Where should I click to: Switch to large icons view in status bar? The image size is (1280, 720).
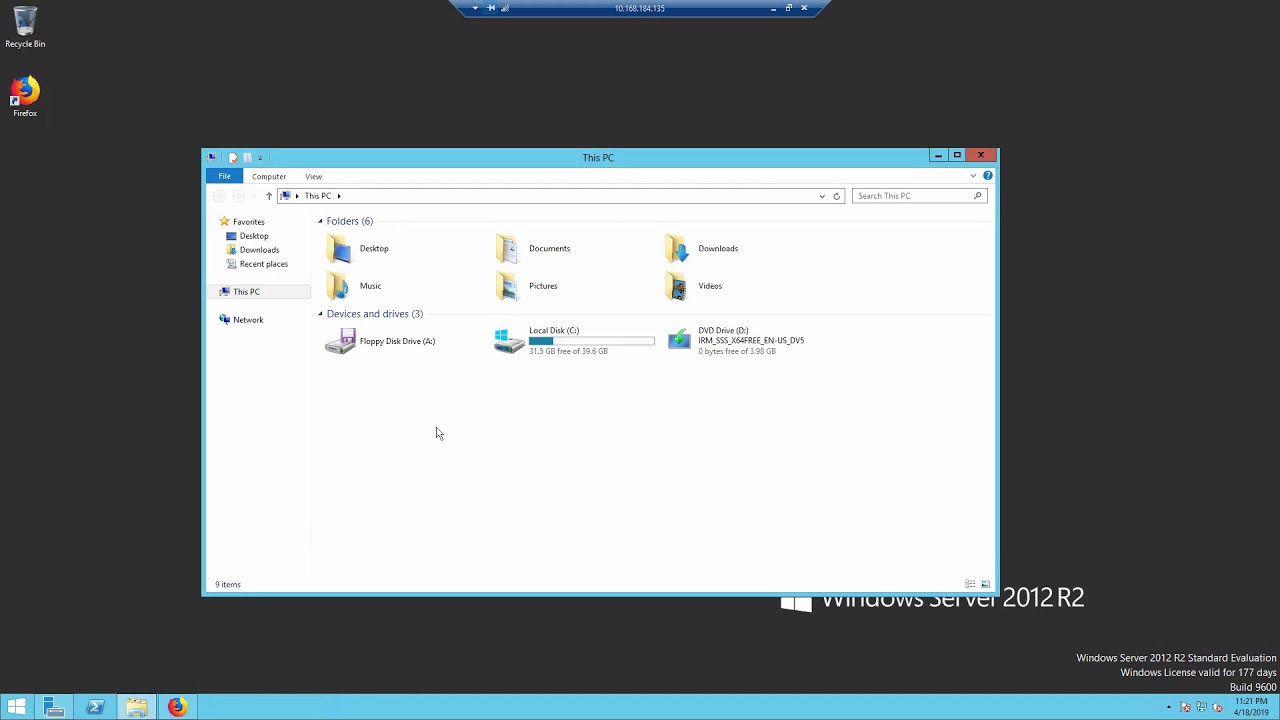985,584
